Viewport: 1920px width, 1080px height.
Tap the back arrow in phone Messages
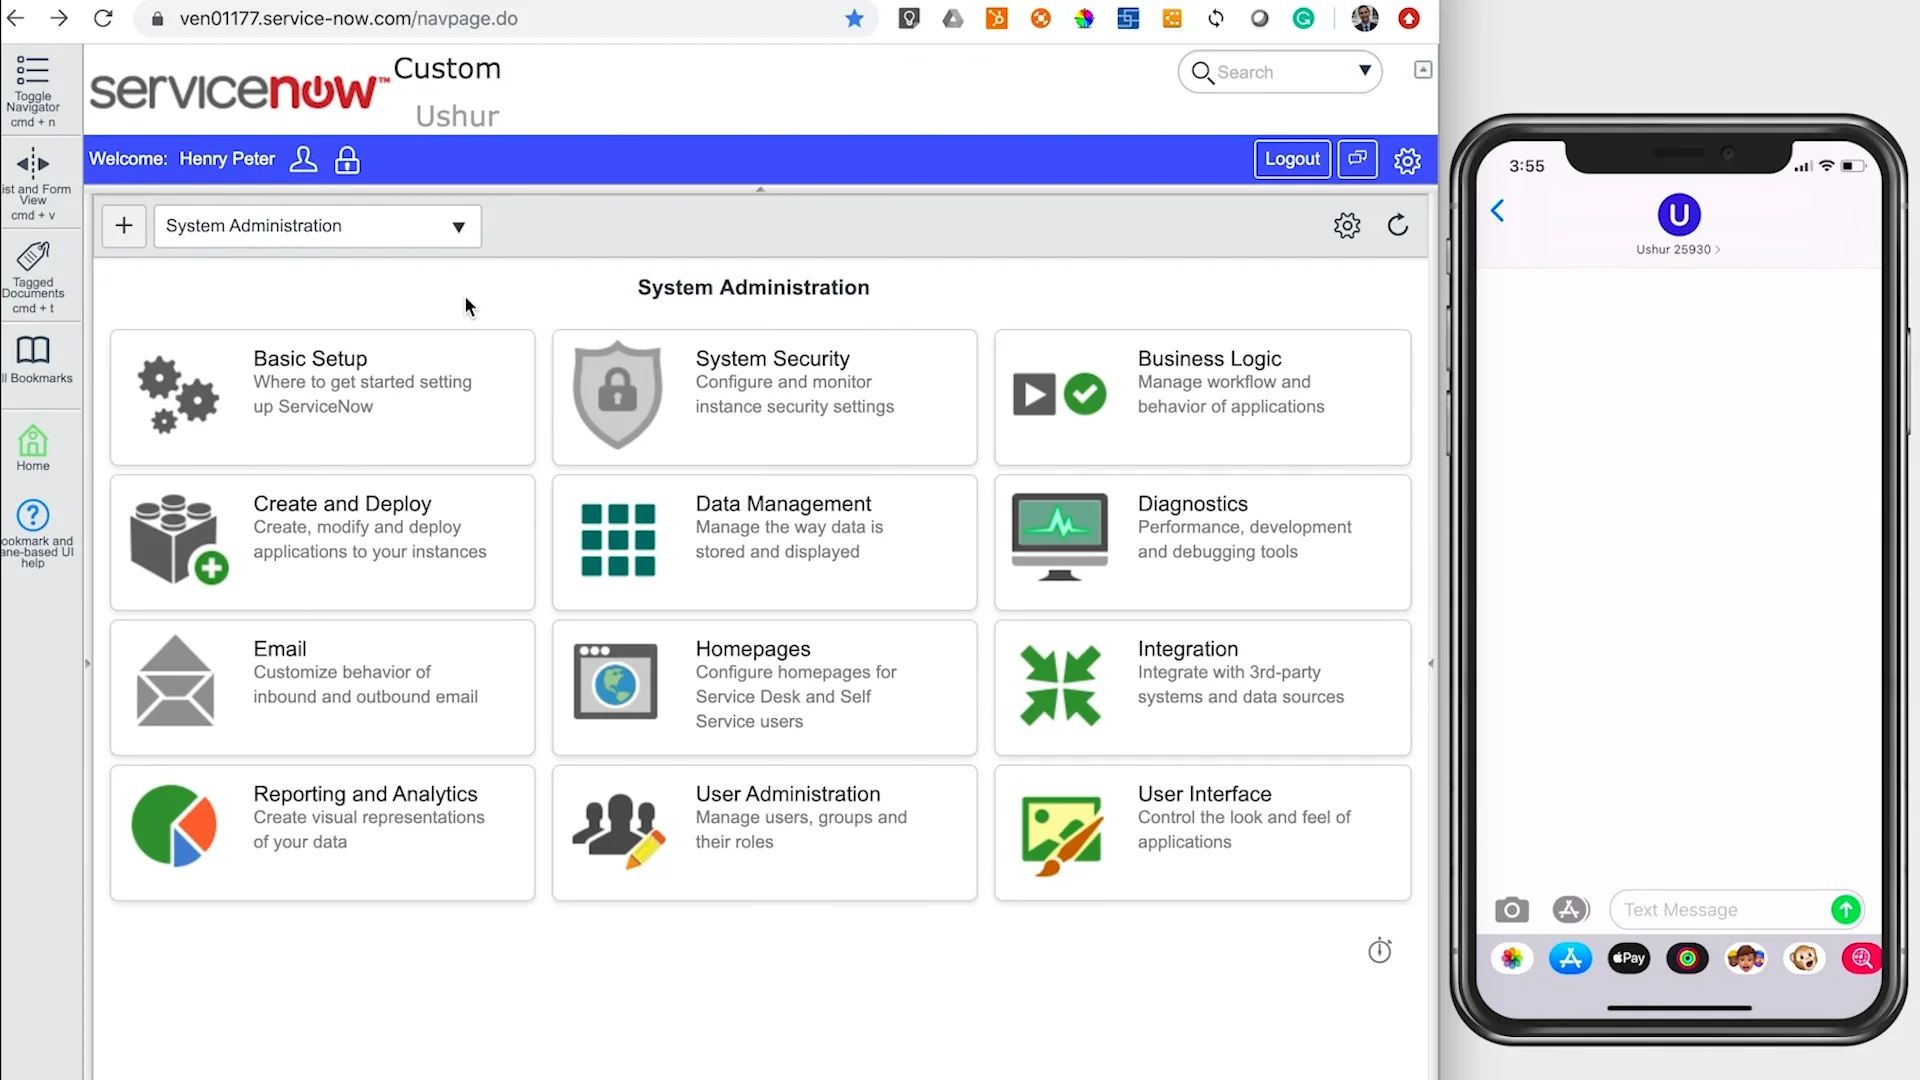1497,211
